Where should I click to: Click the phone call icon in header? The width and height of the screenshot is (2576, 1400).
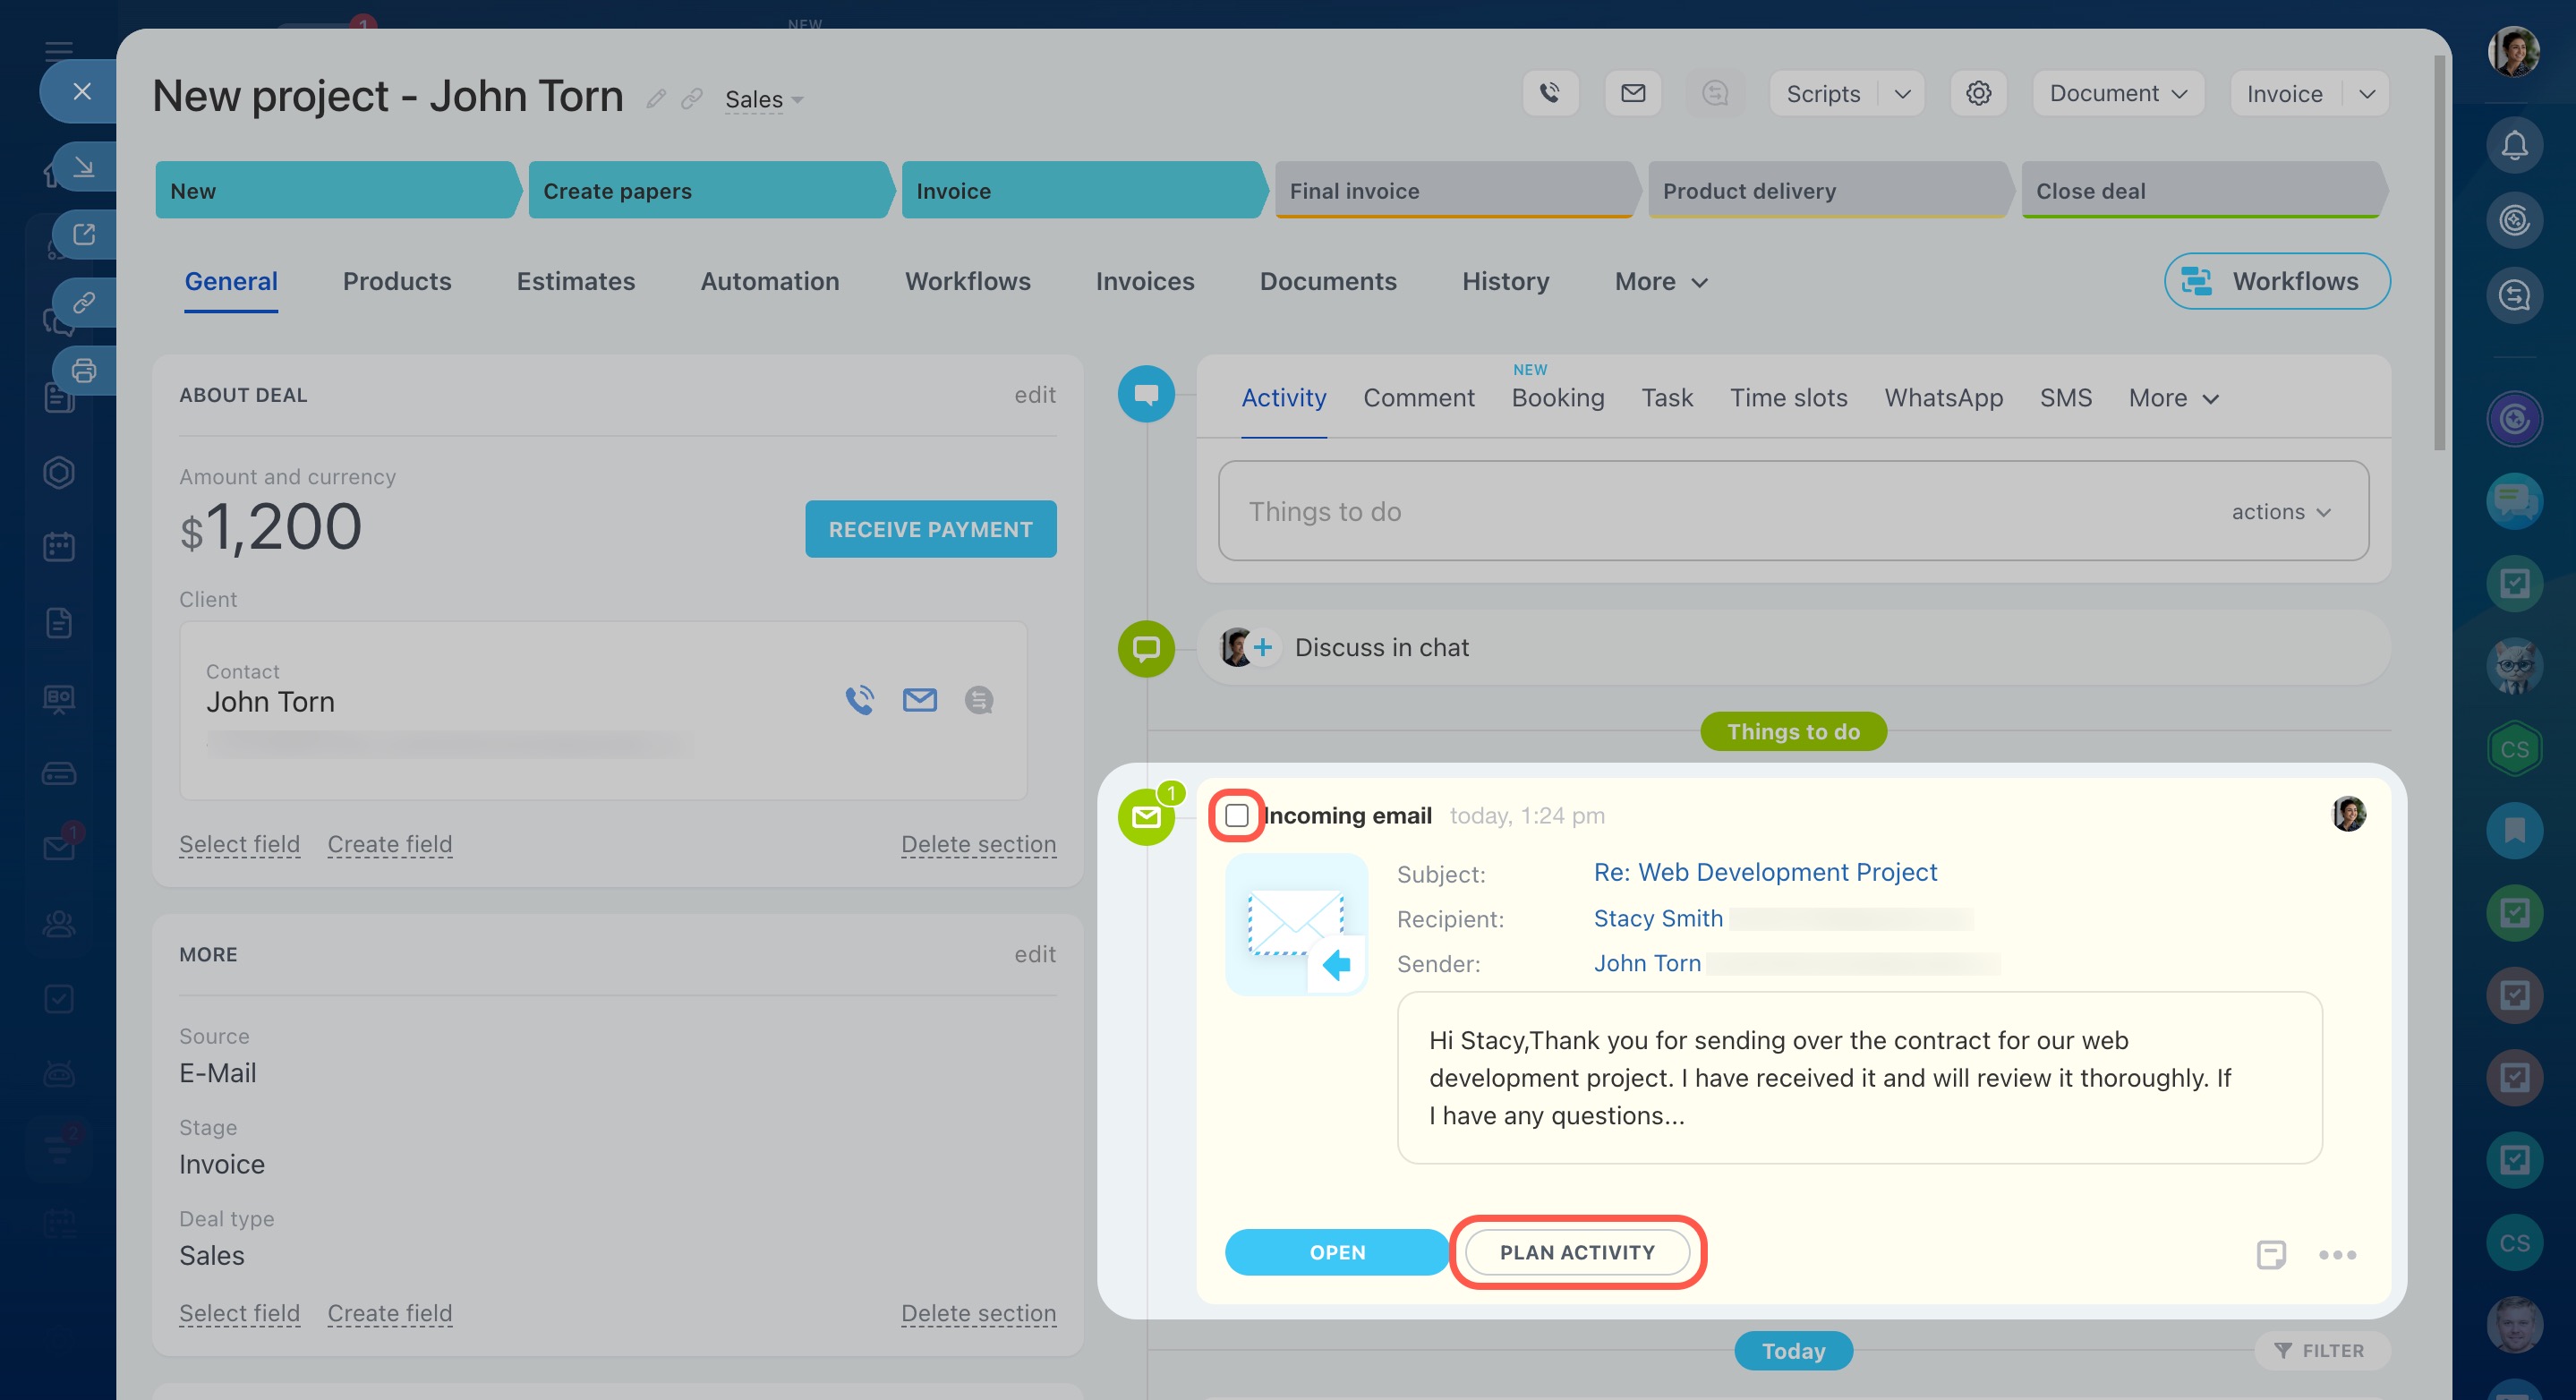1550,93
